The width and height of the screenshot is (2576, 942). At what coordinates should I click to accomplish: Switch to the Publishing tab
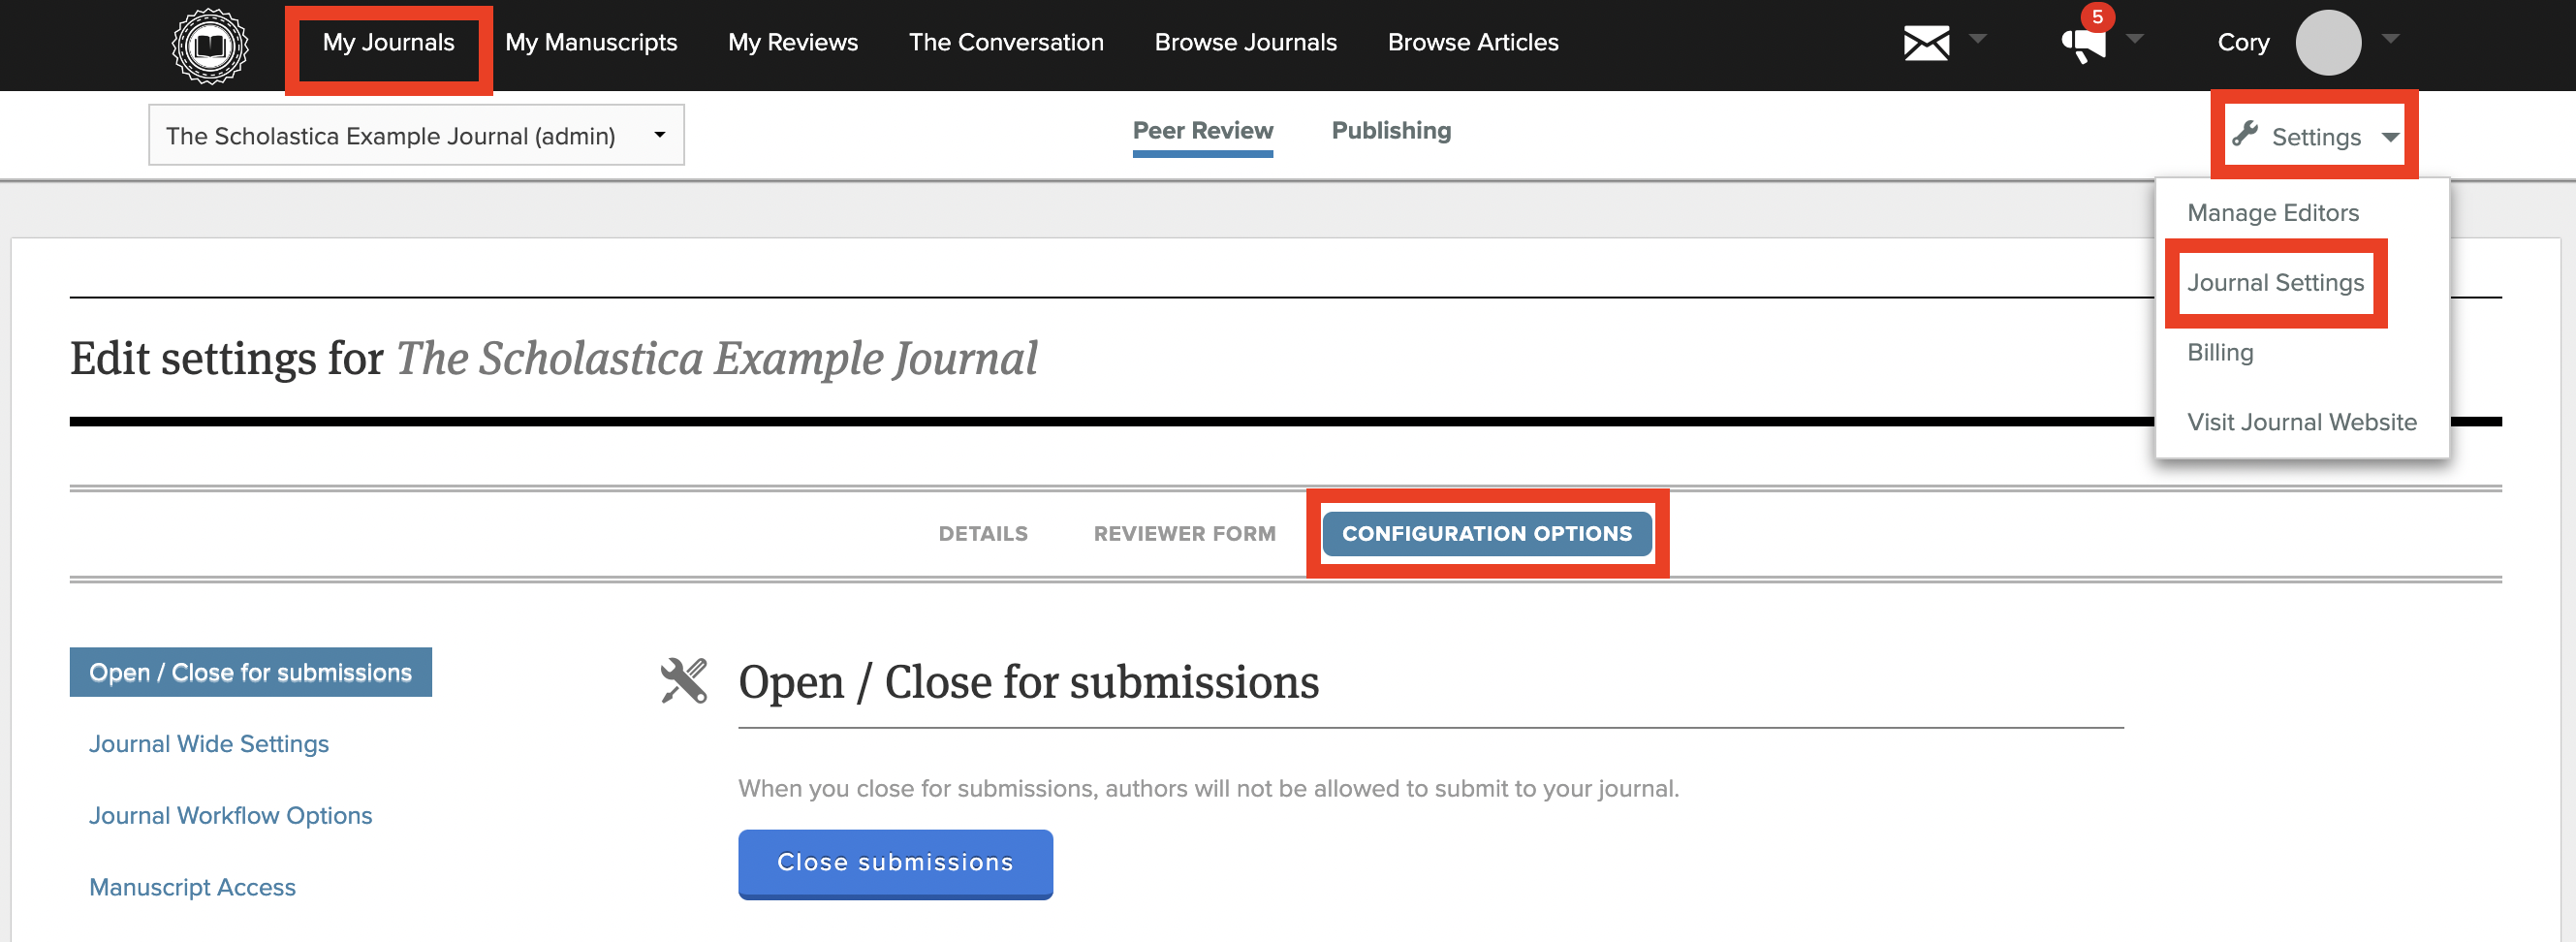click(x=1391, y=131)
